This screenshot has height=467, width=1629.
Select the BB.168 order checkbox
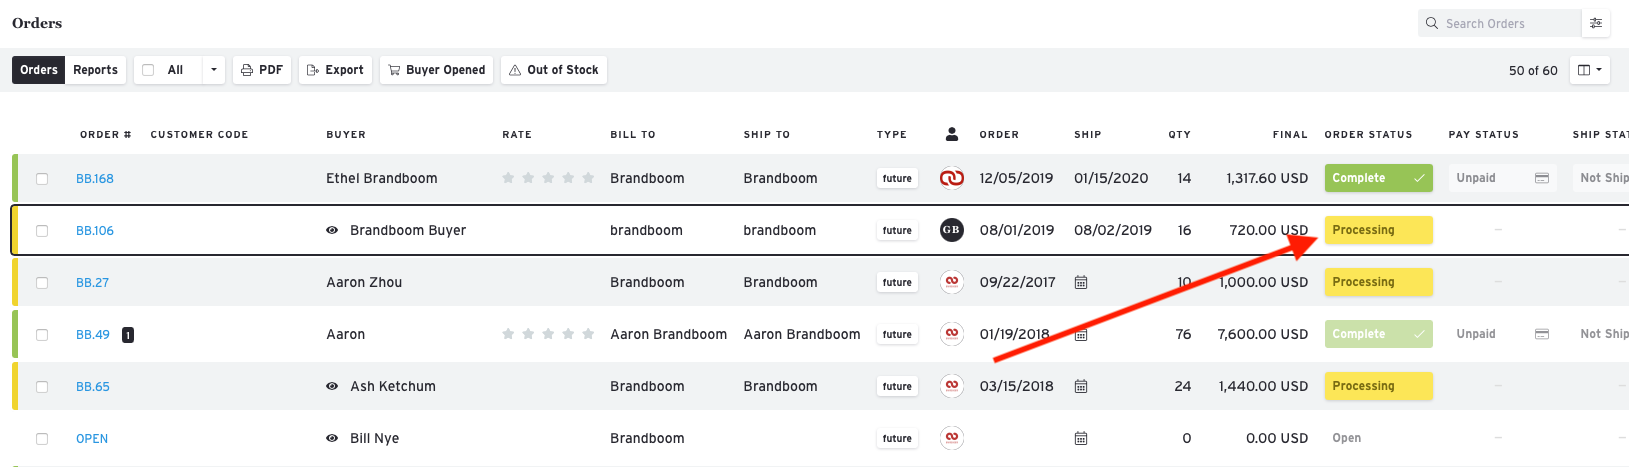[x=42, y=179]
